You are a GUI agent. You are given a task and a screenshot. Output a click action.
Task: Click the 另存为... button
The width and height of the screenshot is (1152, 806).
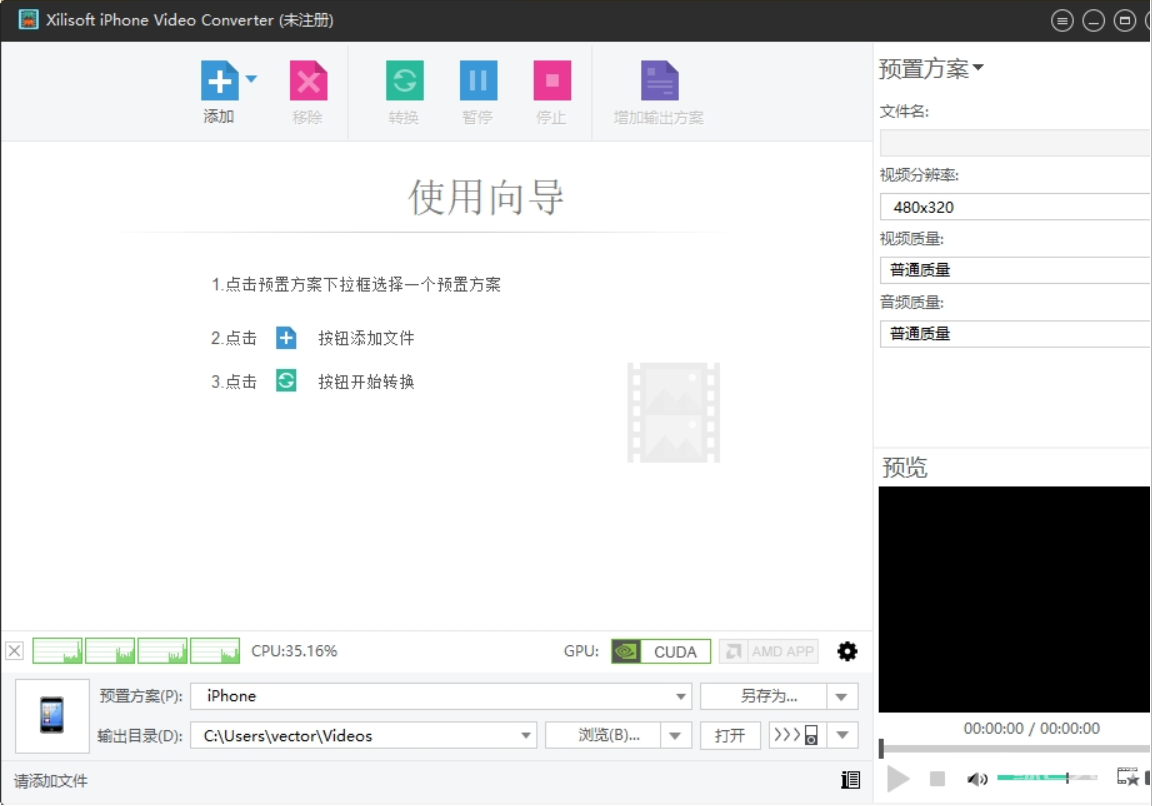pyautogui.click(x=763, y=696)
